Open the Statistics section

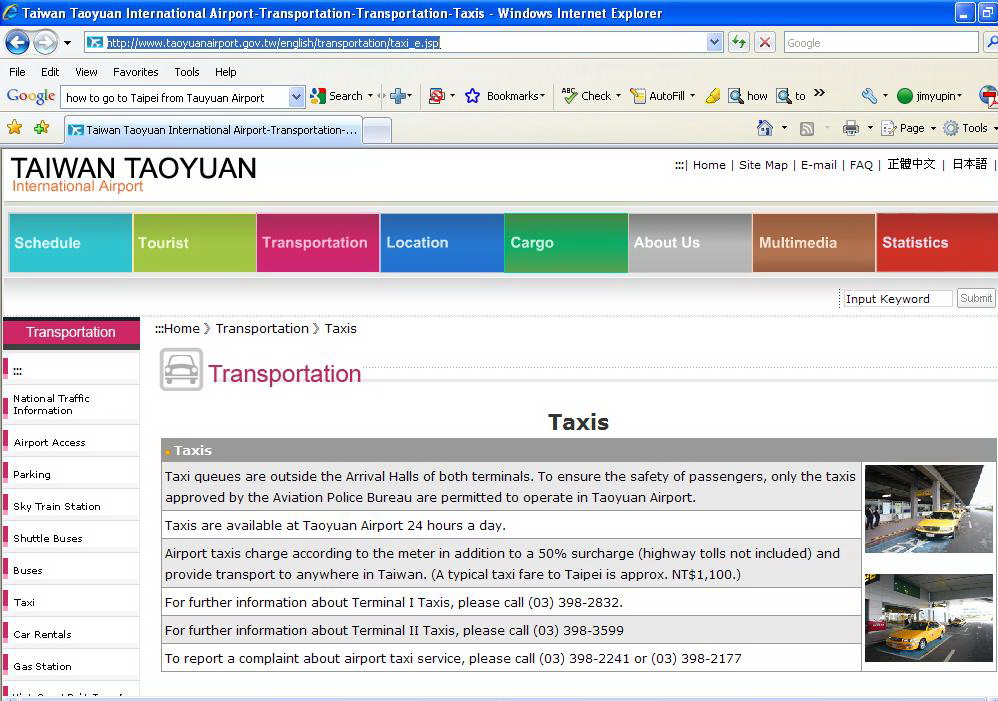point(938,243)
